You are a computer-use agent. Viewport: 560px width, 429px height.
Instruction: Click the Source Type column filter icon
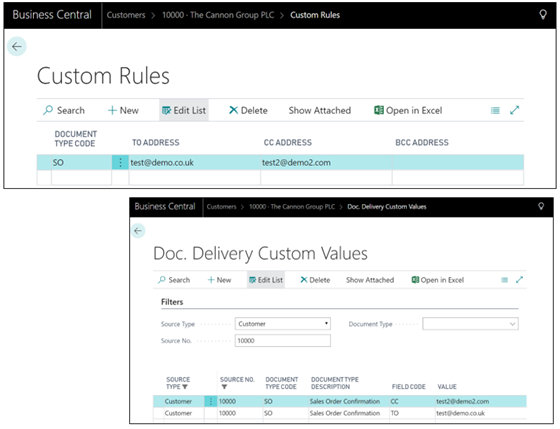point(185,387)
